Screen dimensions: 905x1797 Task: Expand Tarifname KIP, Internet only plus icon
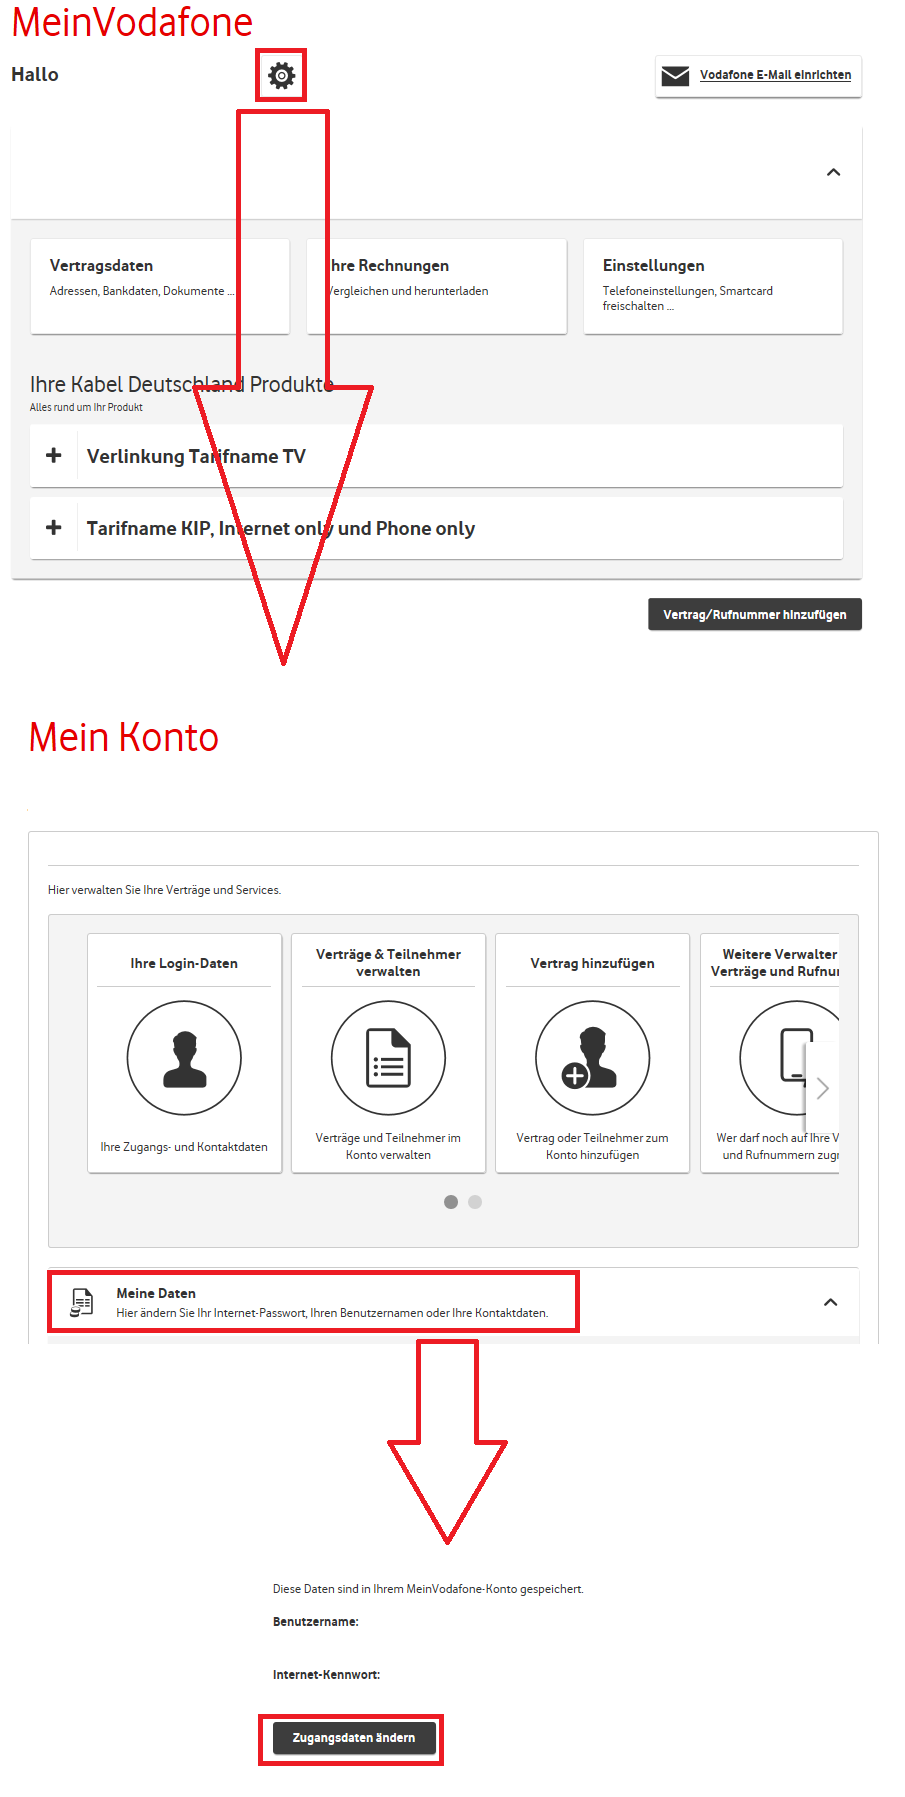tap(54, 527)
